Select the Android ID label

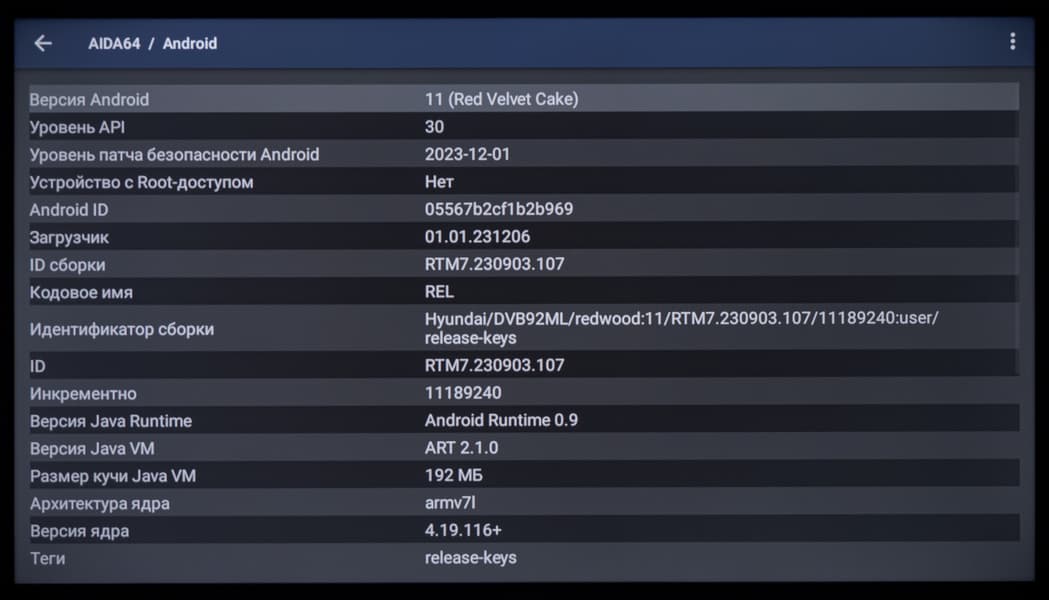[69, 210]
